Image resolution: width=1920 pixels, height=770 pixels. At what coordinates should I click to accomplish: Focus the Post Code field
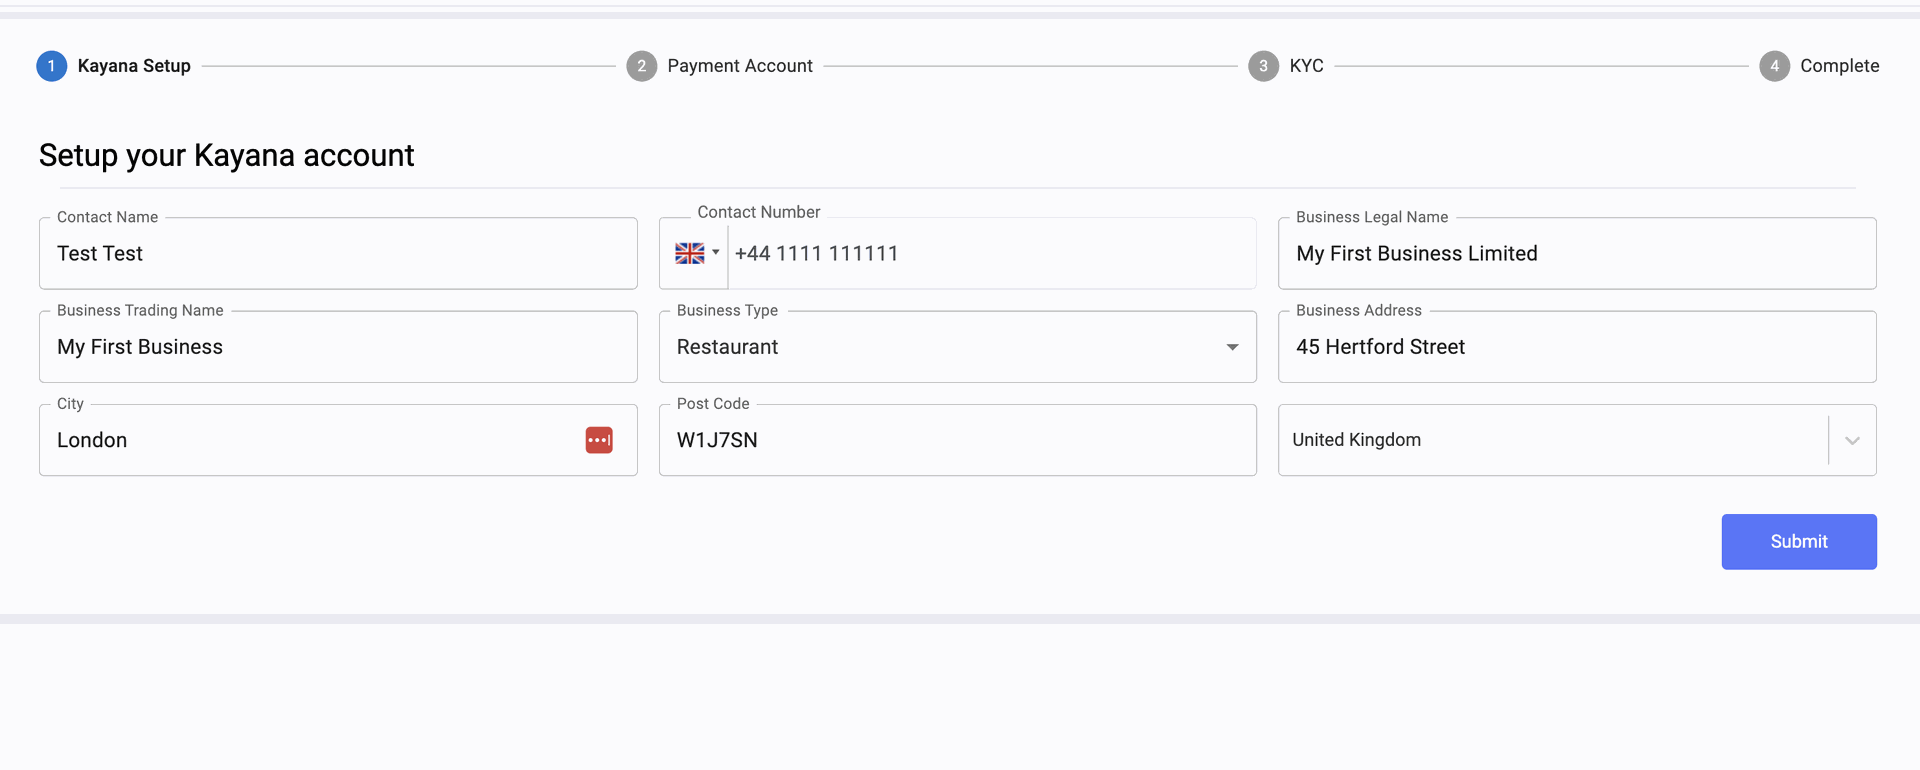[x=957, y=440]
